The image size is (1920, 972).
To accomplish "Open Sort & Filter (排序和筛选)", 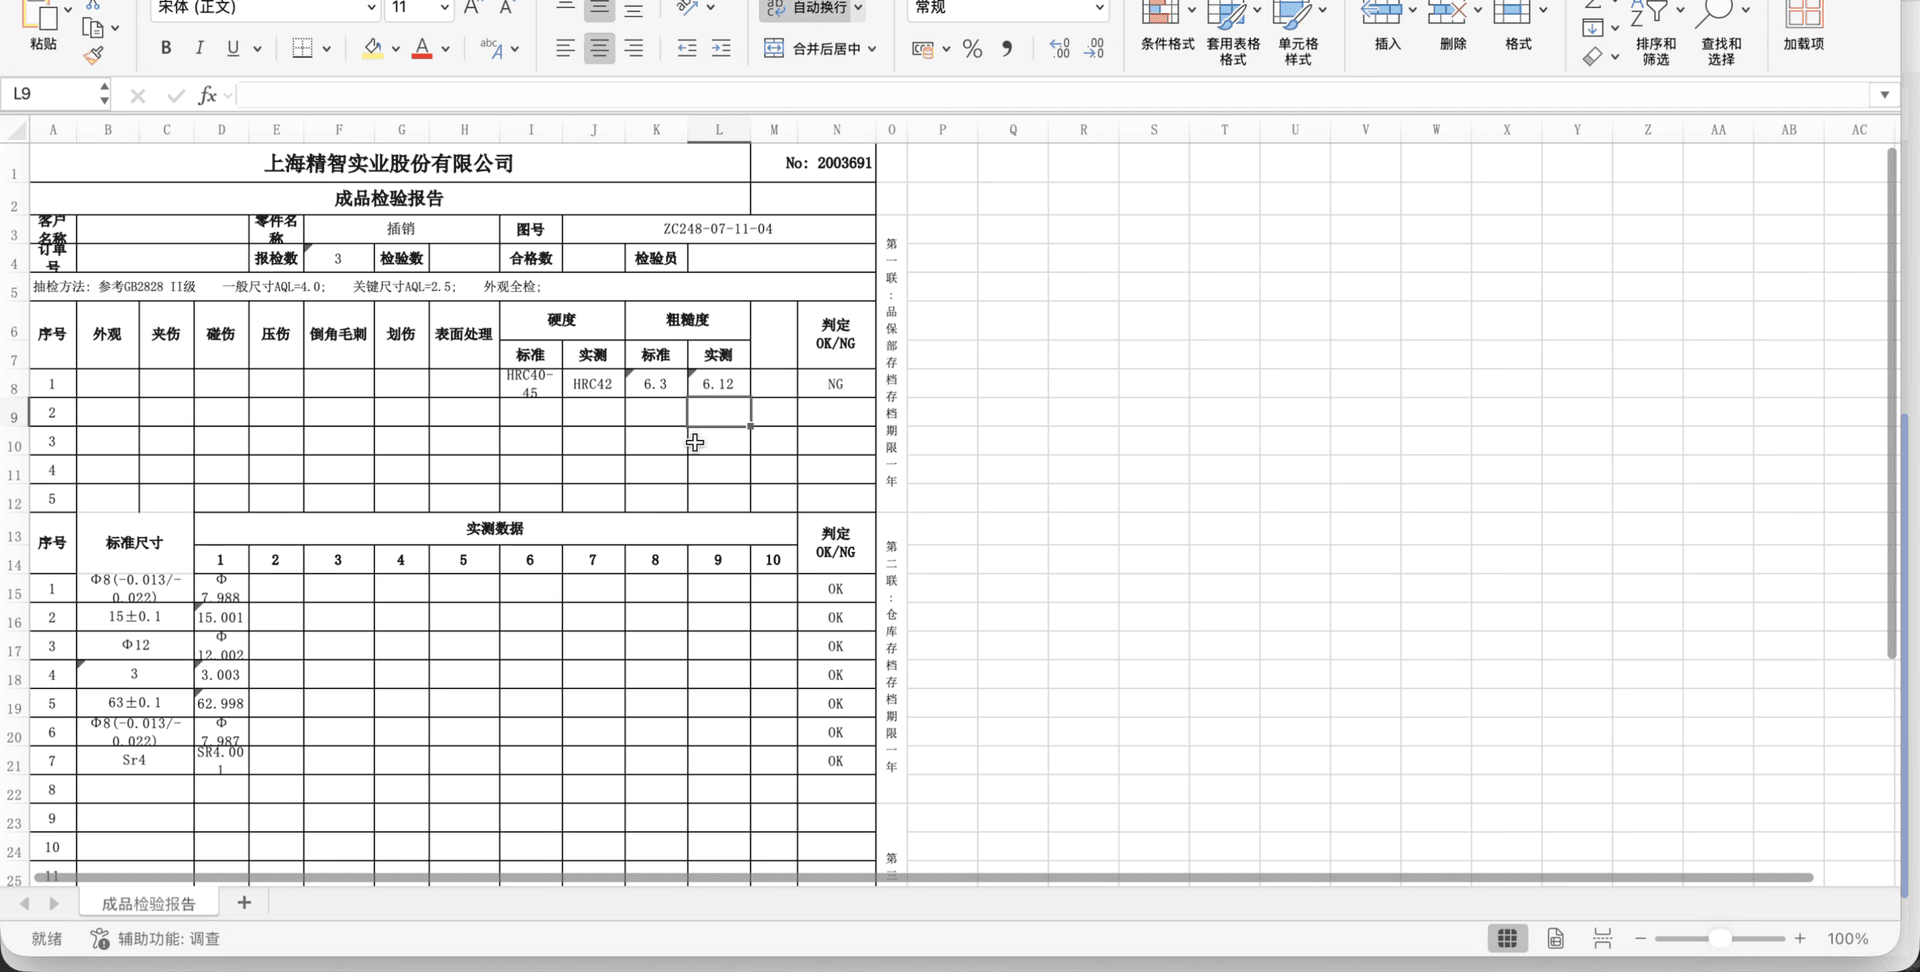I will [x=1656, y=34].
